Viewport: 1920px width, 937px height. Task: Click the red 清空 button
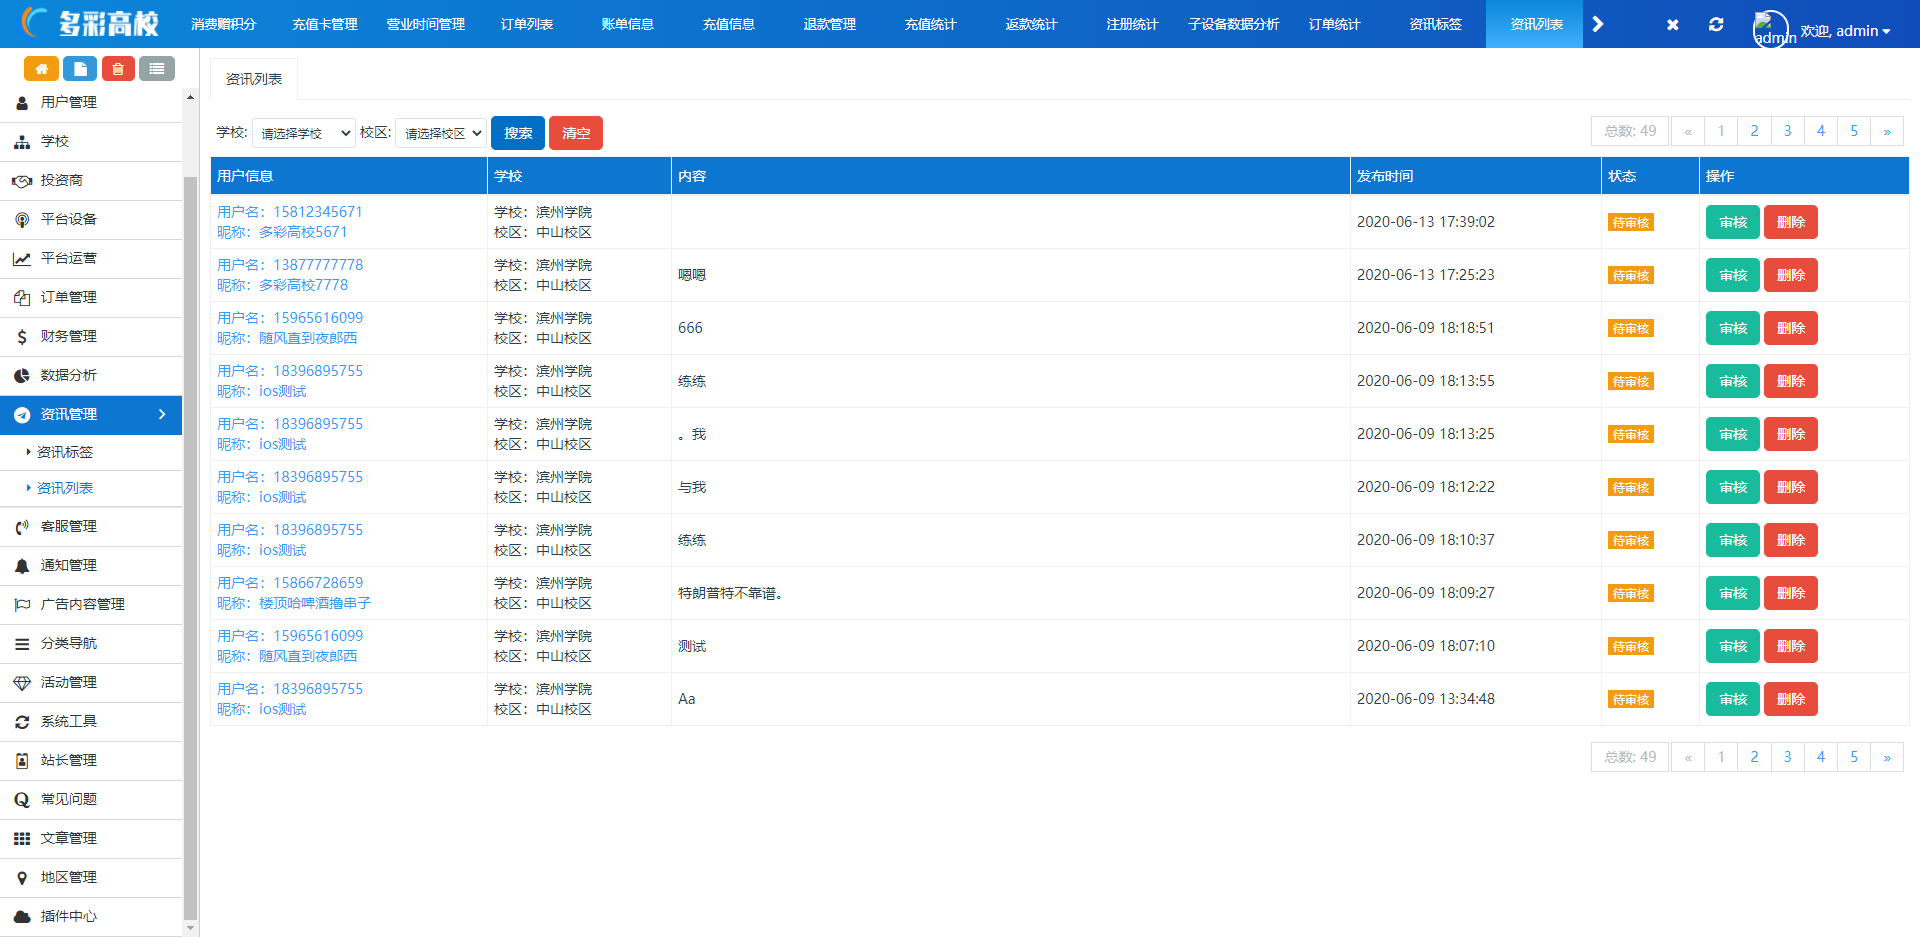click(576, 133)
